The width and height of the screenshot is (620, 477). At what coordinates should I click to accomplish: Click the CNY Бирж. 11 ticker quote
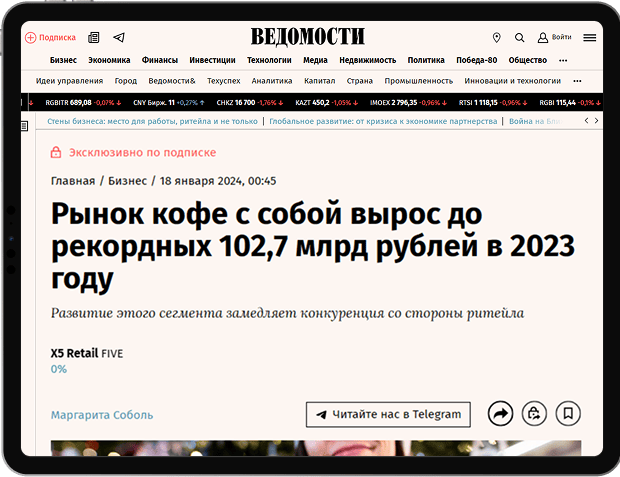coord(169,102)
